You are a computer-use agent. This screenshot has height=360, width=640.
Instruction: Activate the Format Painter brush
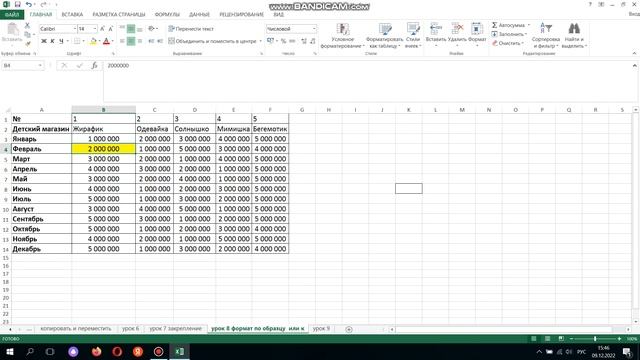point(27,44)
